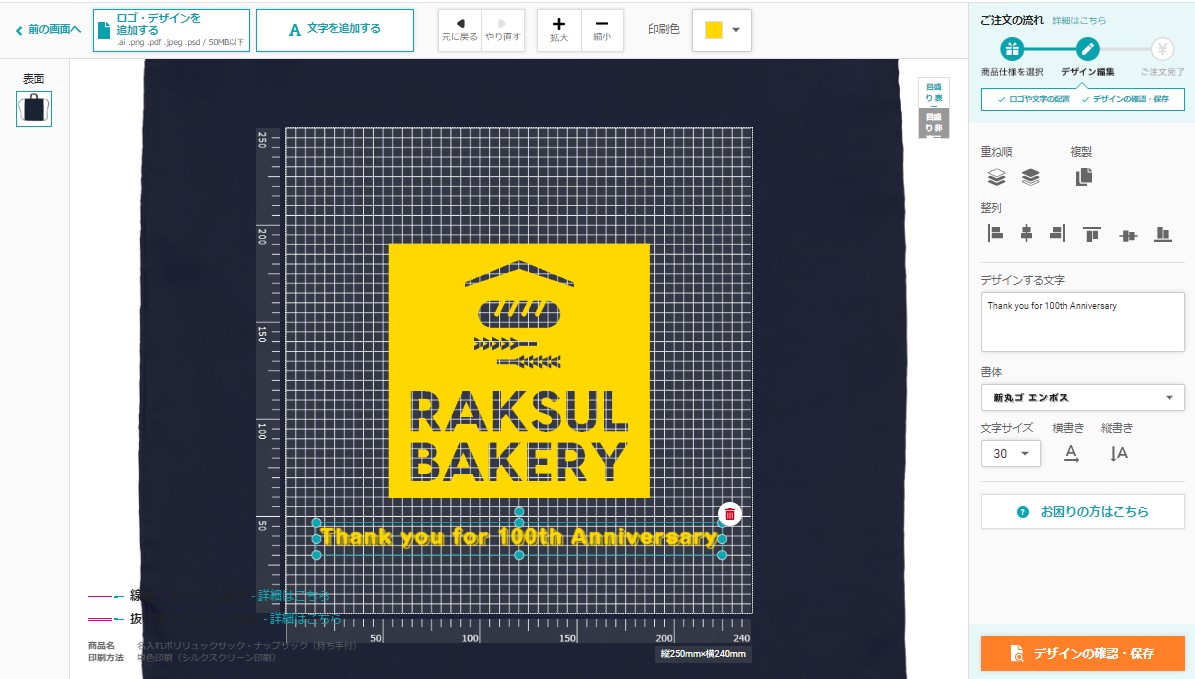Enable ruler display (目盛り表示) toggle
Viewport: 1195px width, 679px height.
pos(934,92)
